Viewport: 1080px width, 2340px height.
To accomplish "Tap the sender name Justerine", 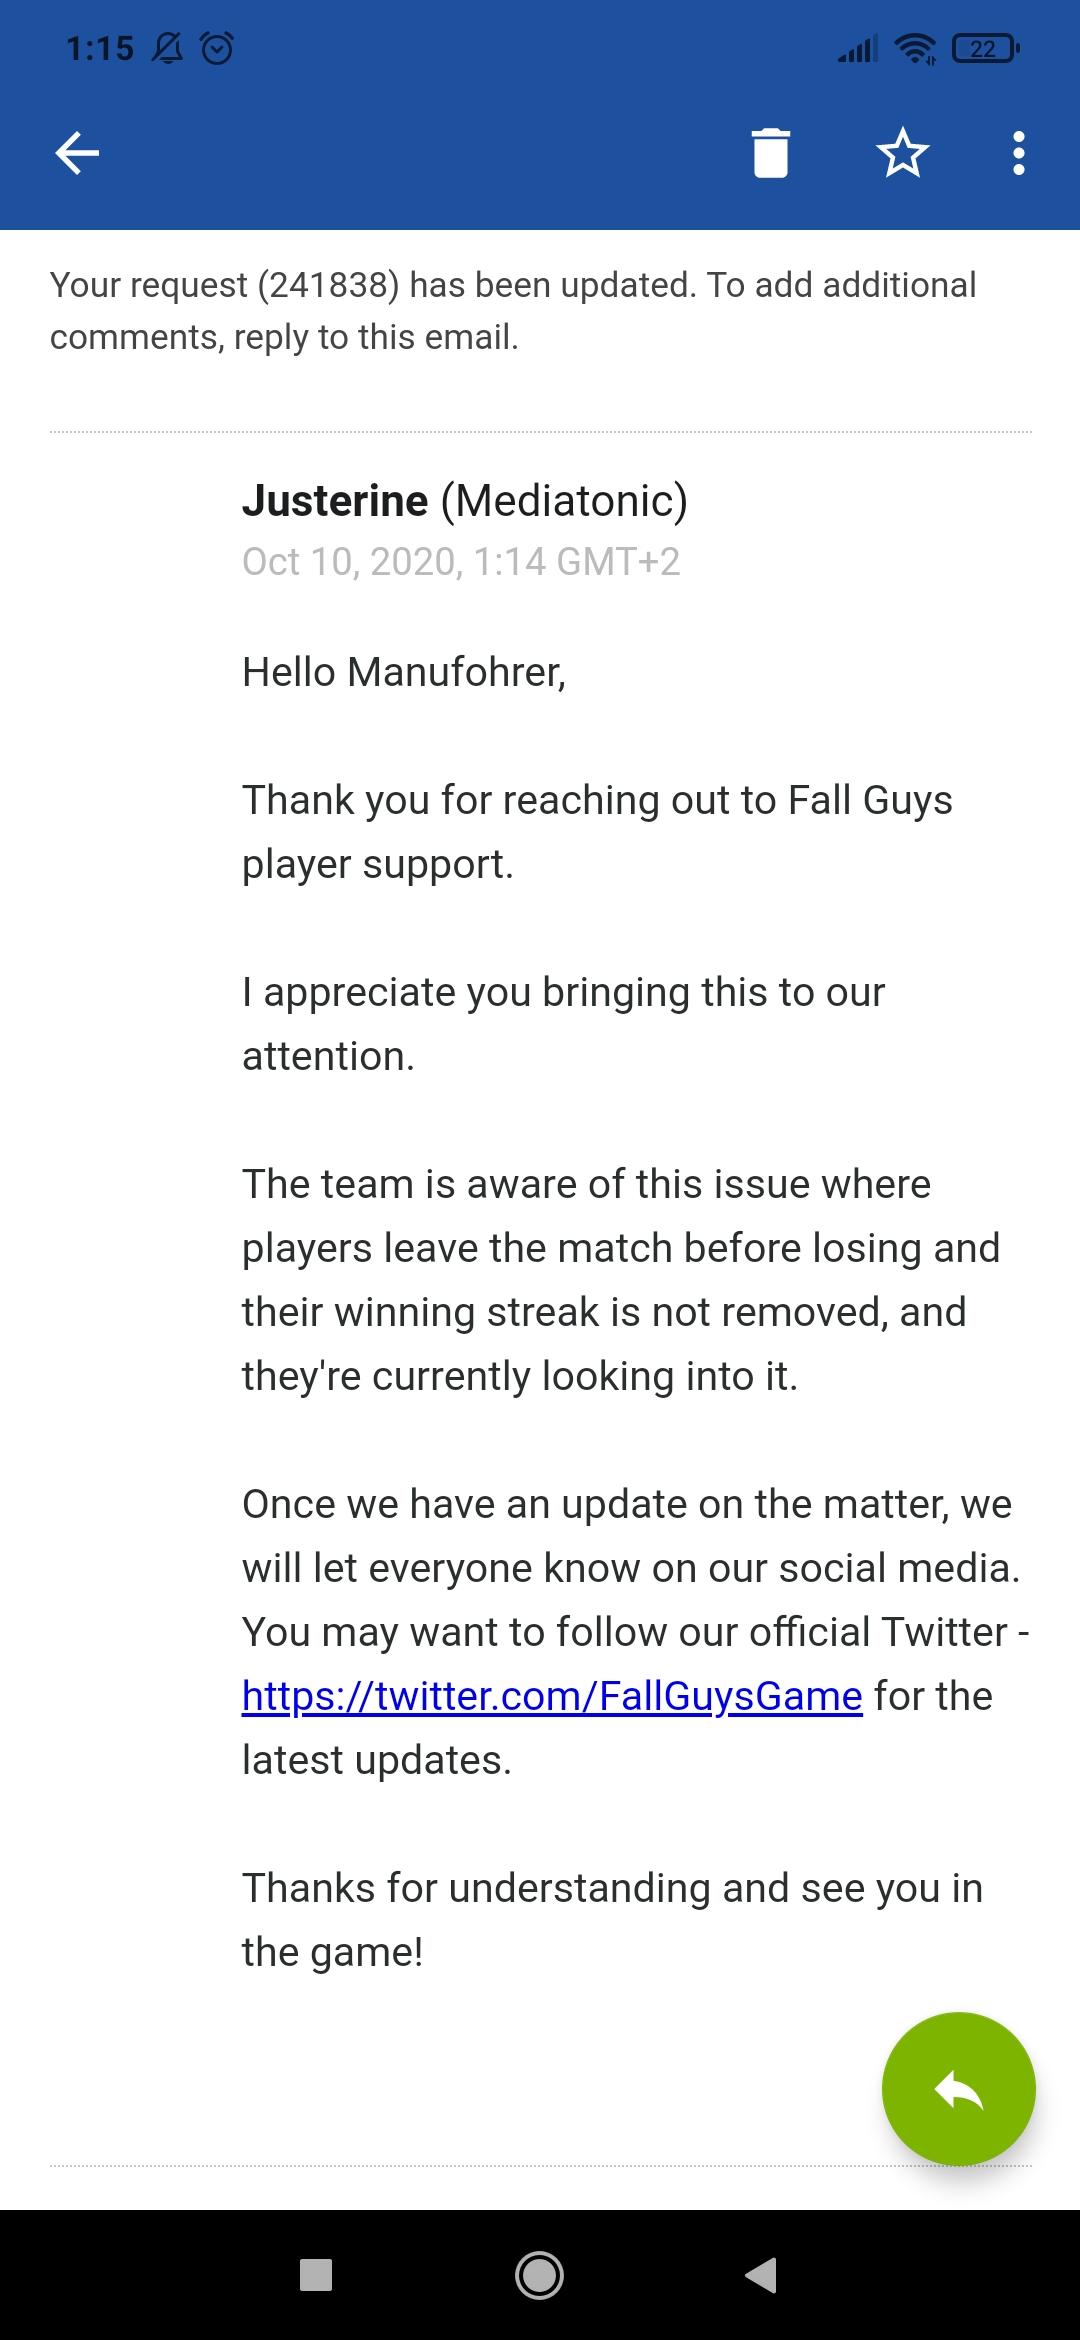I will click(x=335, y=500).
